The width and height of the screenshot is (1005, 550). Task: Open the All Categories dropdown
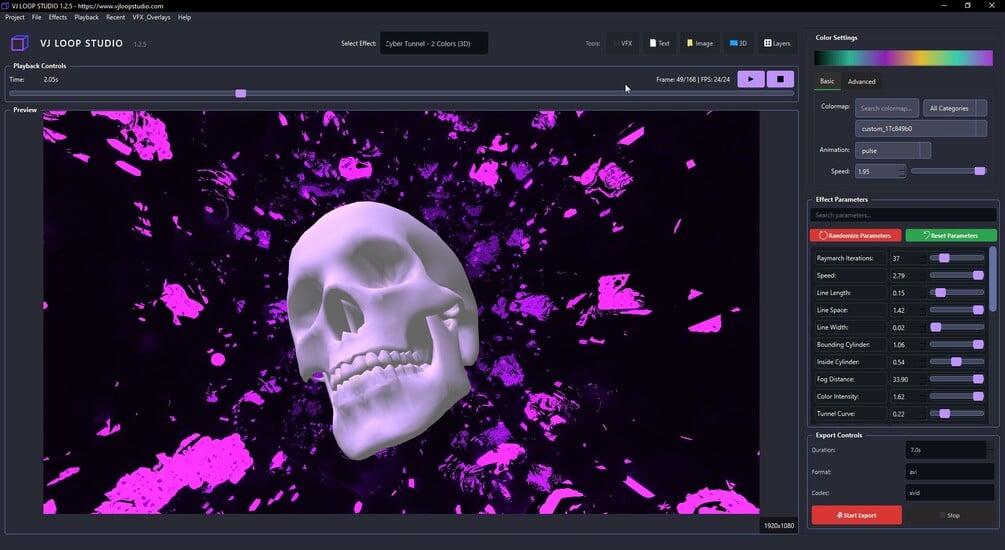click(954, 108)
